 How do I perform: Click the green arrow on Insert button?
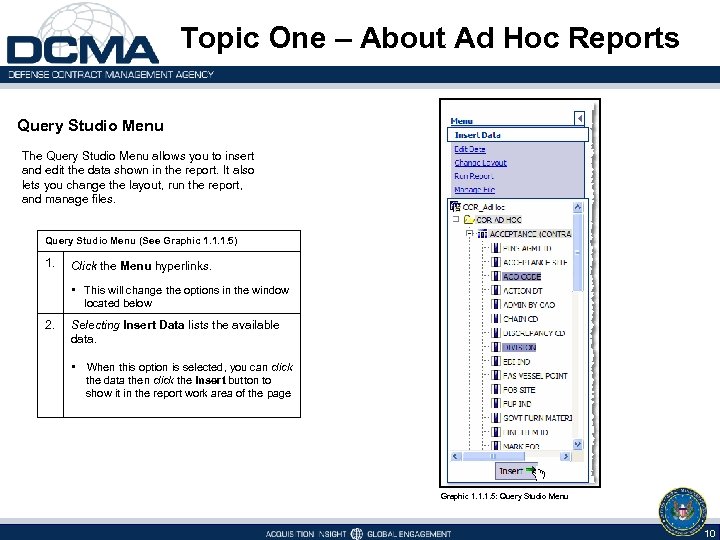point(530,470)
